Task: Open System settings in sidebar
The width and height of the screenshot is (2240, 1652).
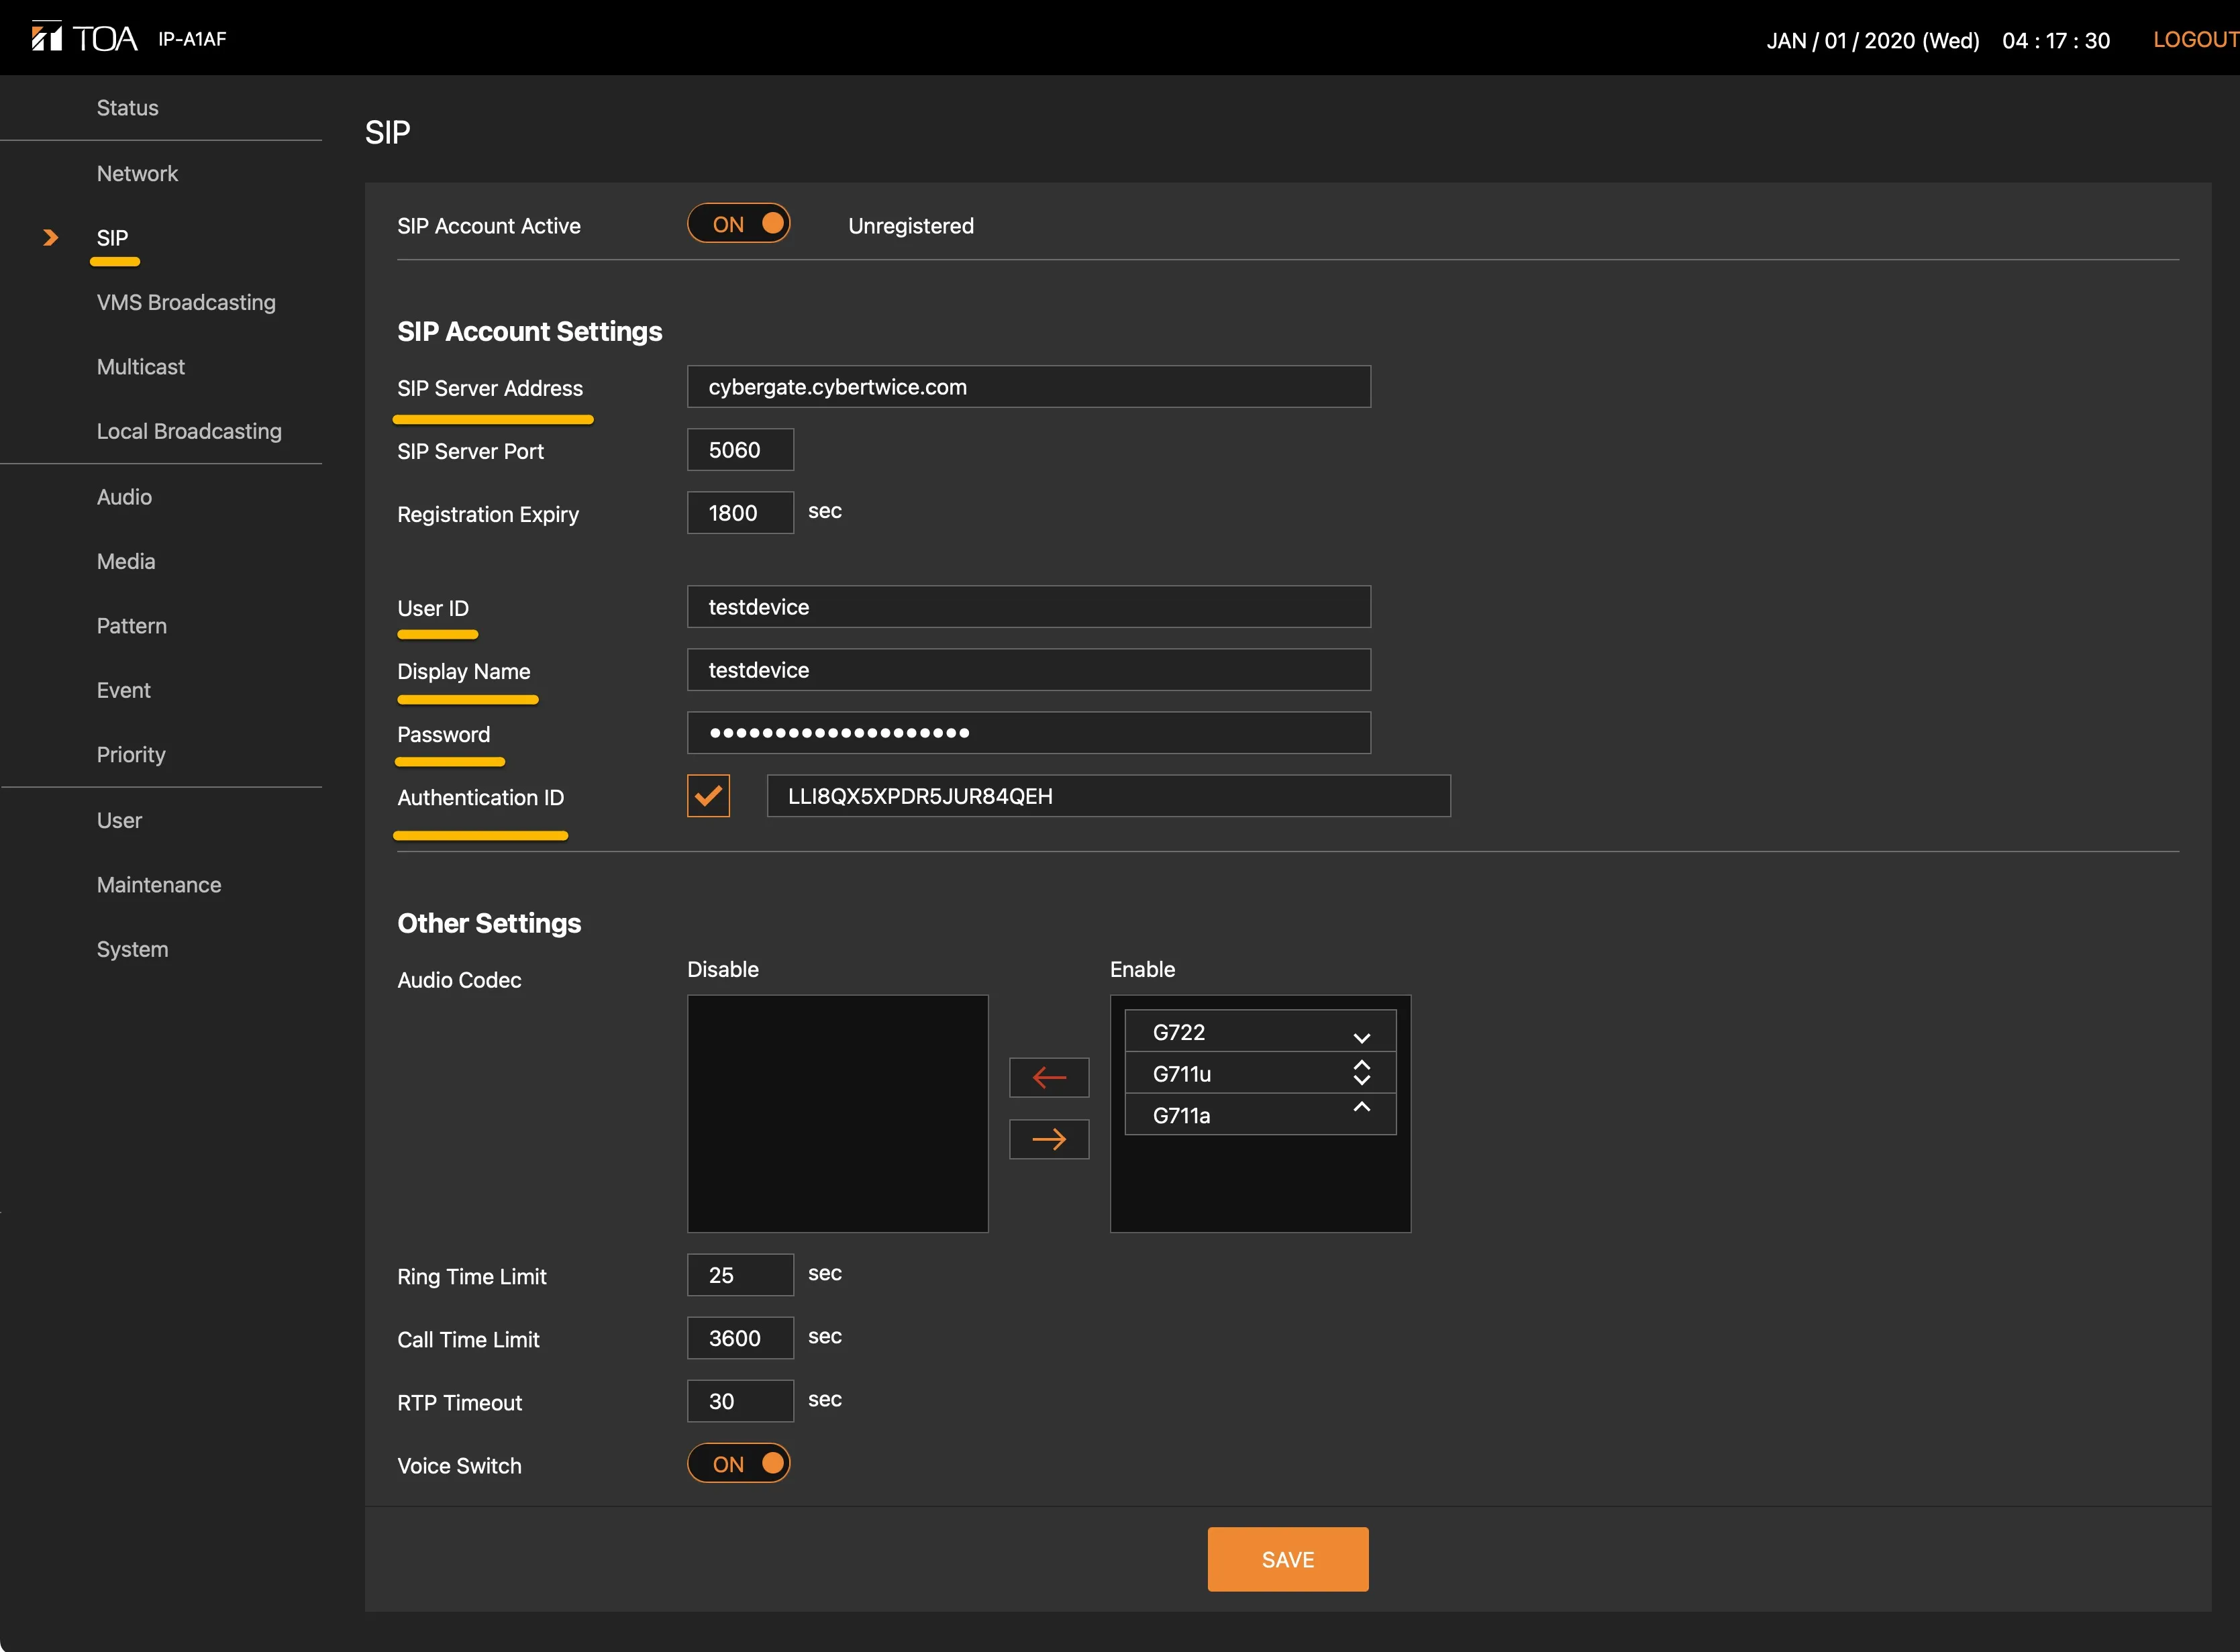Action: [132, 949]
